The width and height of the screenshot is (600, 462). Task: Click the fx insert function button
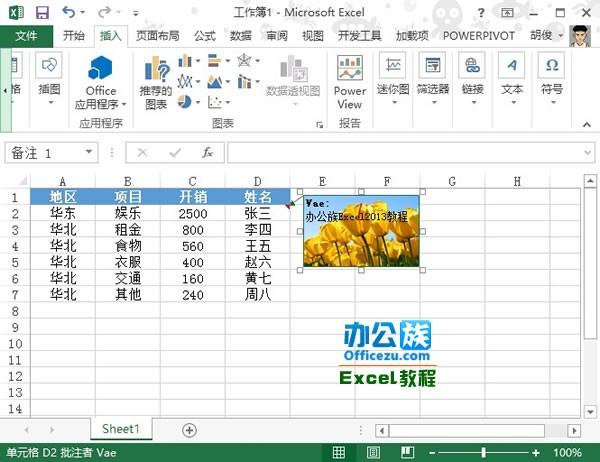(207, 153)
